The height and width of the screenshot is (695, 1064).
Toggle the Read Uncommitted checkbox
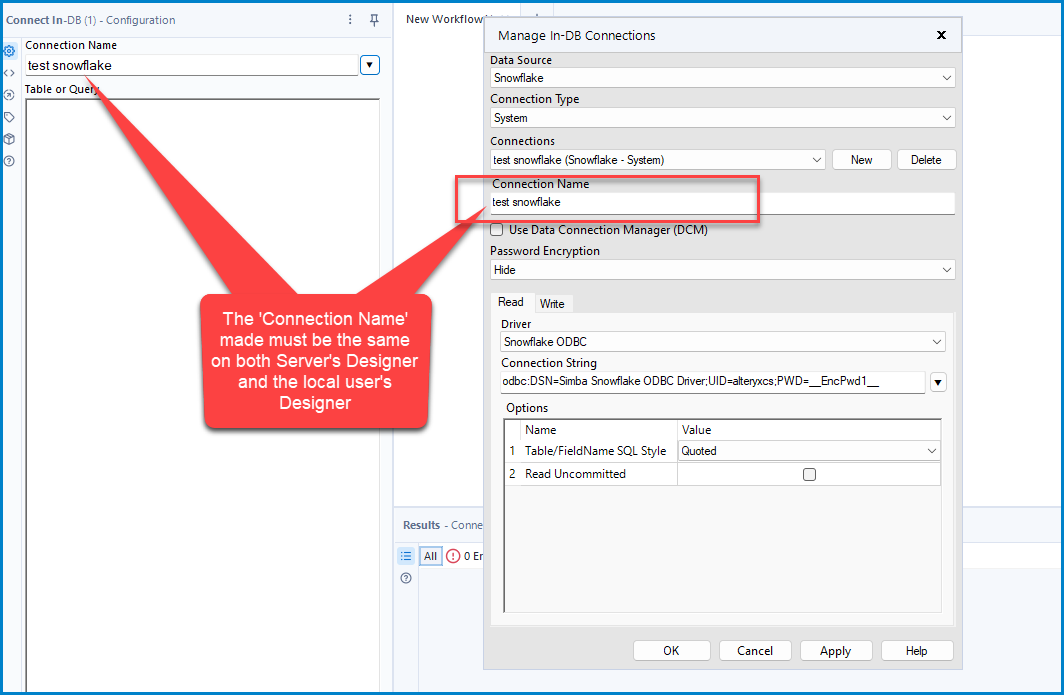click(x=809, y=474)
